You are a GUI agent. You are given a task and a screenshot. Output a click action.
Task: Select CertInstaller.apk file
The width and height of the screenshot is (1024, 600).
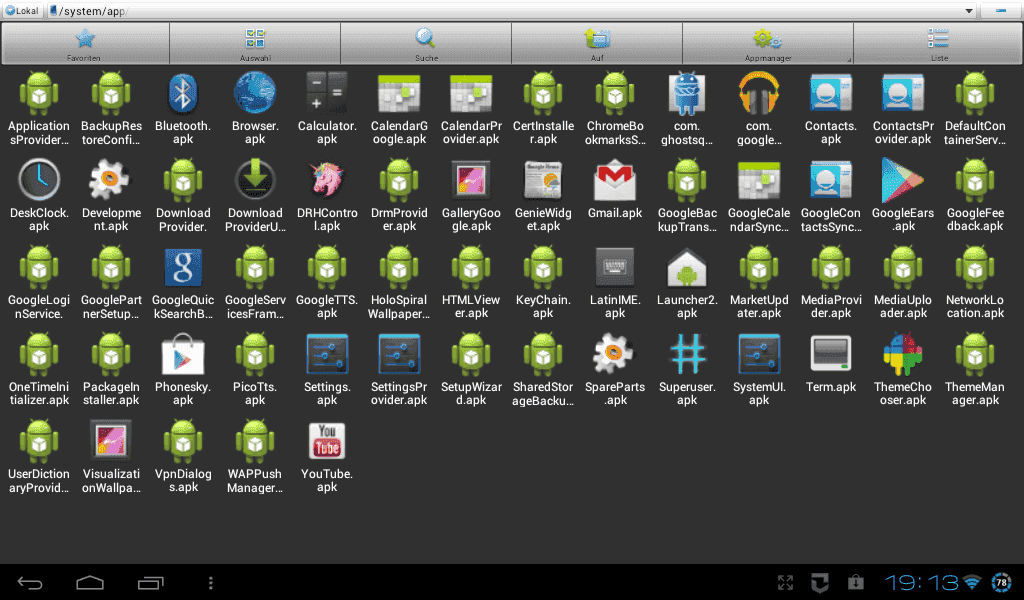pyautogui.click(x=543, y=93)
